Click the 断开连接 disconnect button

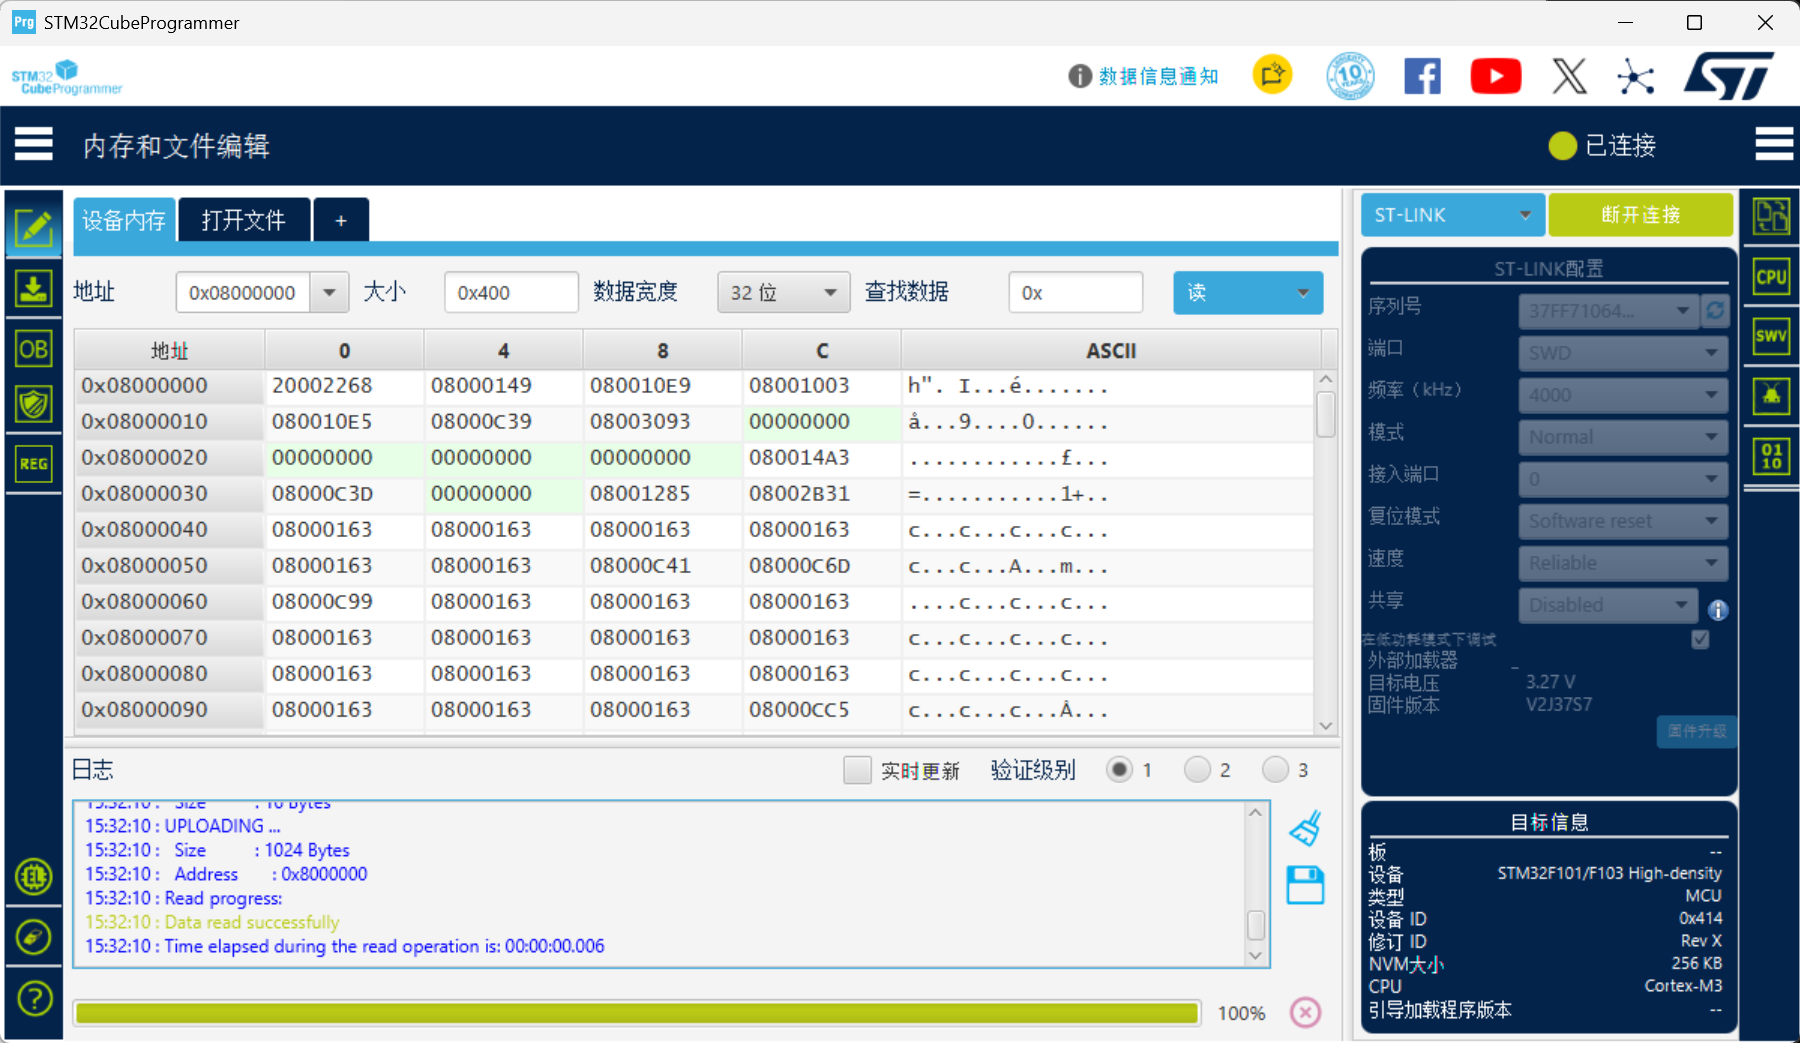(1640, 215)
